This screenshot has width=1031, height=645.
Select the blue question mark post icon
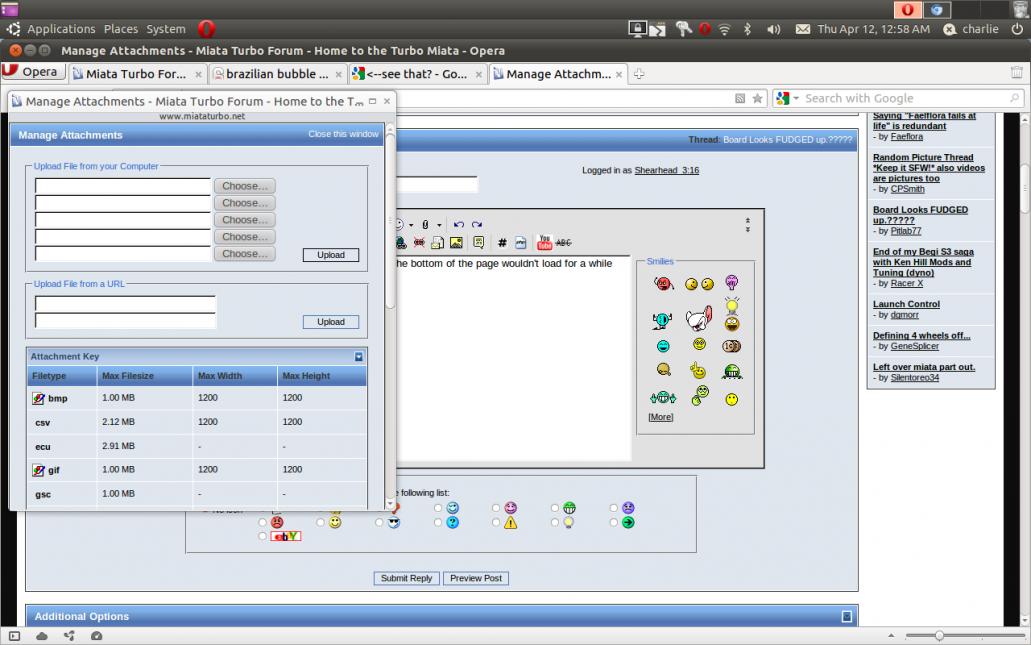452,522
